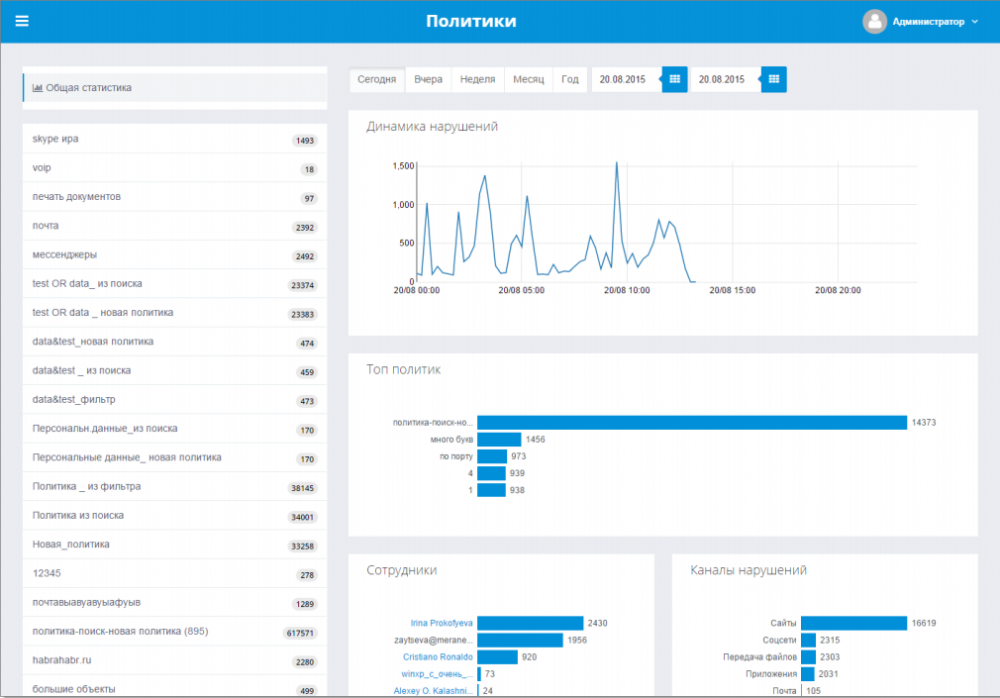Click the chart icon beside Общая статистика

pos(38,88)
